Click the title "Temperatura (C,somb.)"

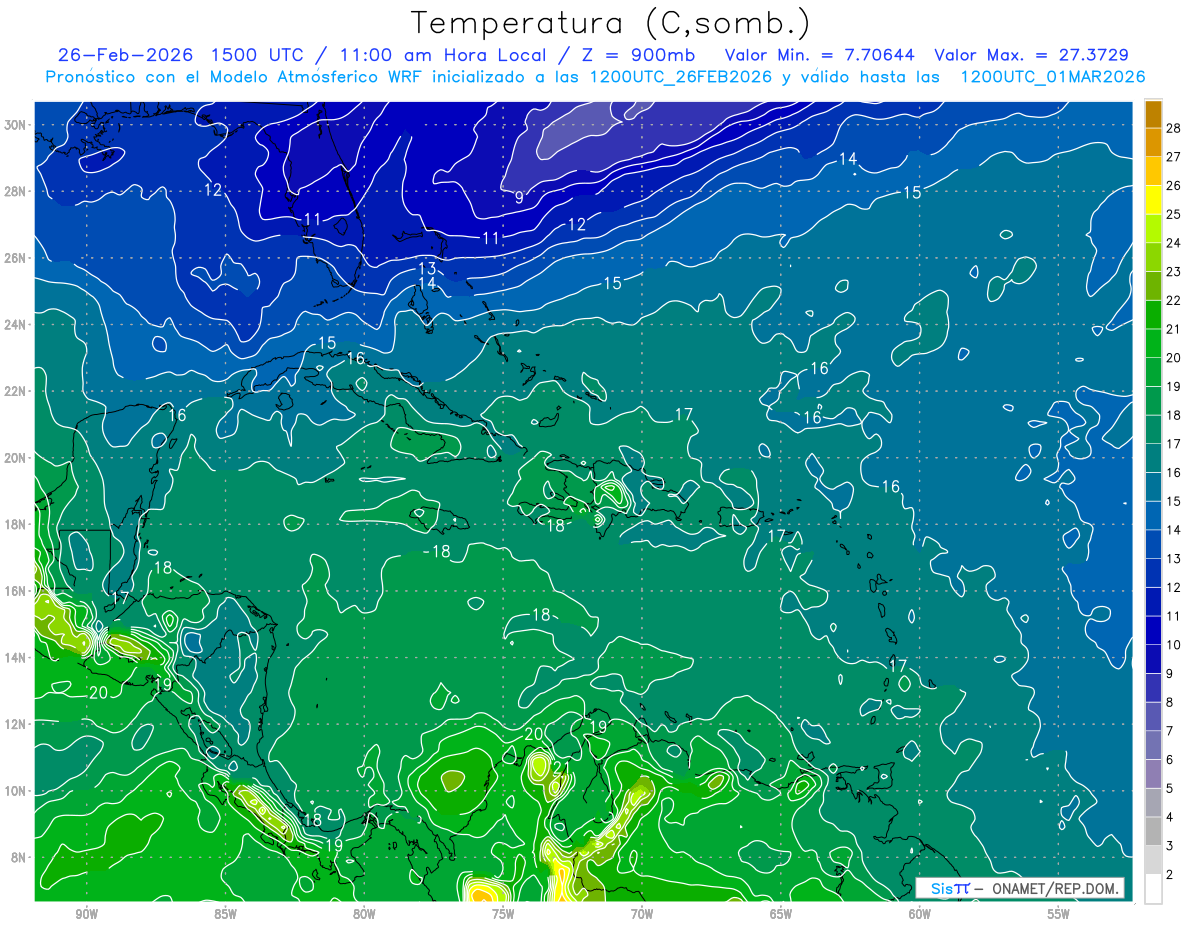coord(611,23)
